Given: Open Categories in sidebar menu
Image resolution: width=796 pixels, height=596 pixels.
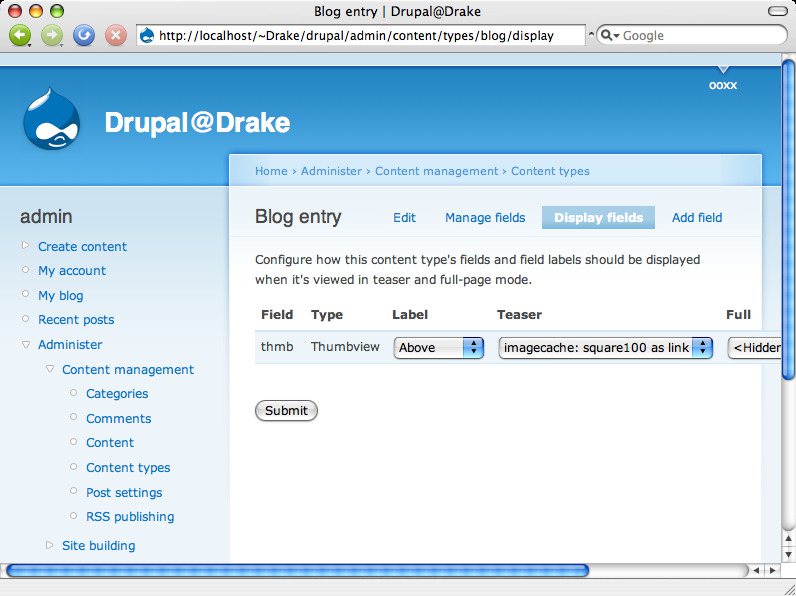Looking at the screenshot, I should (117, 394).
